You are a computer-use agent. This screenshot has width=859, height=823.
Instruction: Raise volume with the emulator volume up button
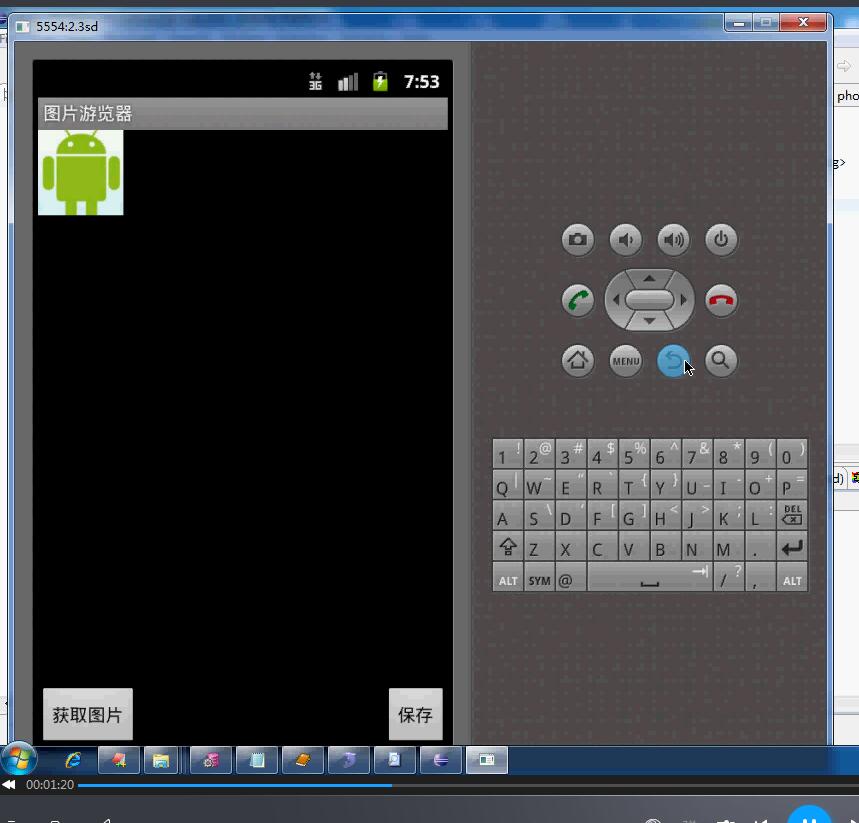coord(673,239)
